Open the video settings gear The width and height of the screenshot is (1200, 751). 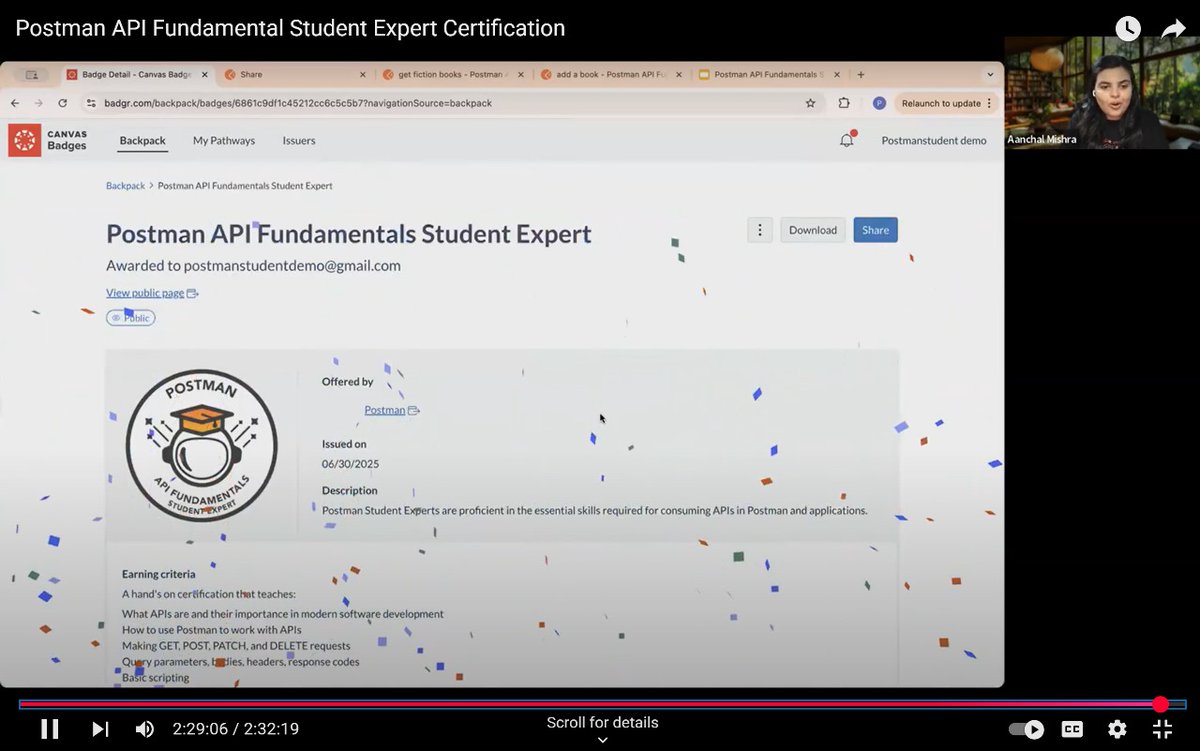coord(1117,729)
